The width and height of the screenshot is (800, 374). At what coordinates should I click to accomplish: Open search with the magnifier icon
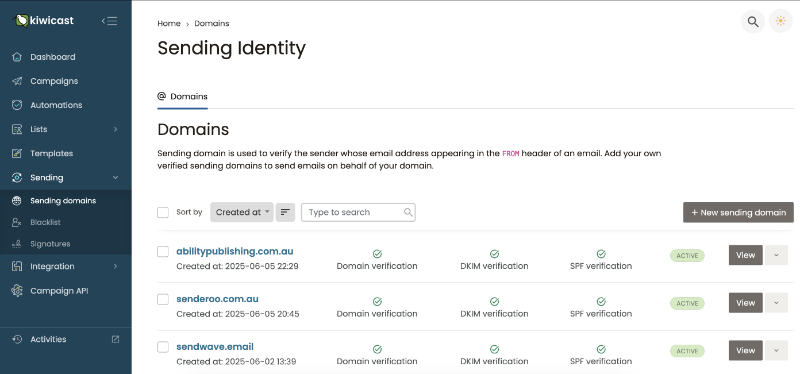pos(753,21)
